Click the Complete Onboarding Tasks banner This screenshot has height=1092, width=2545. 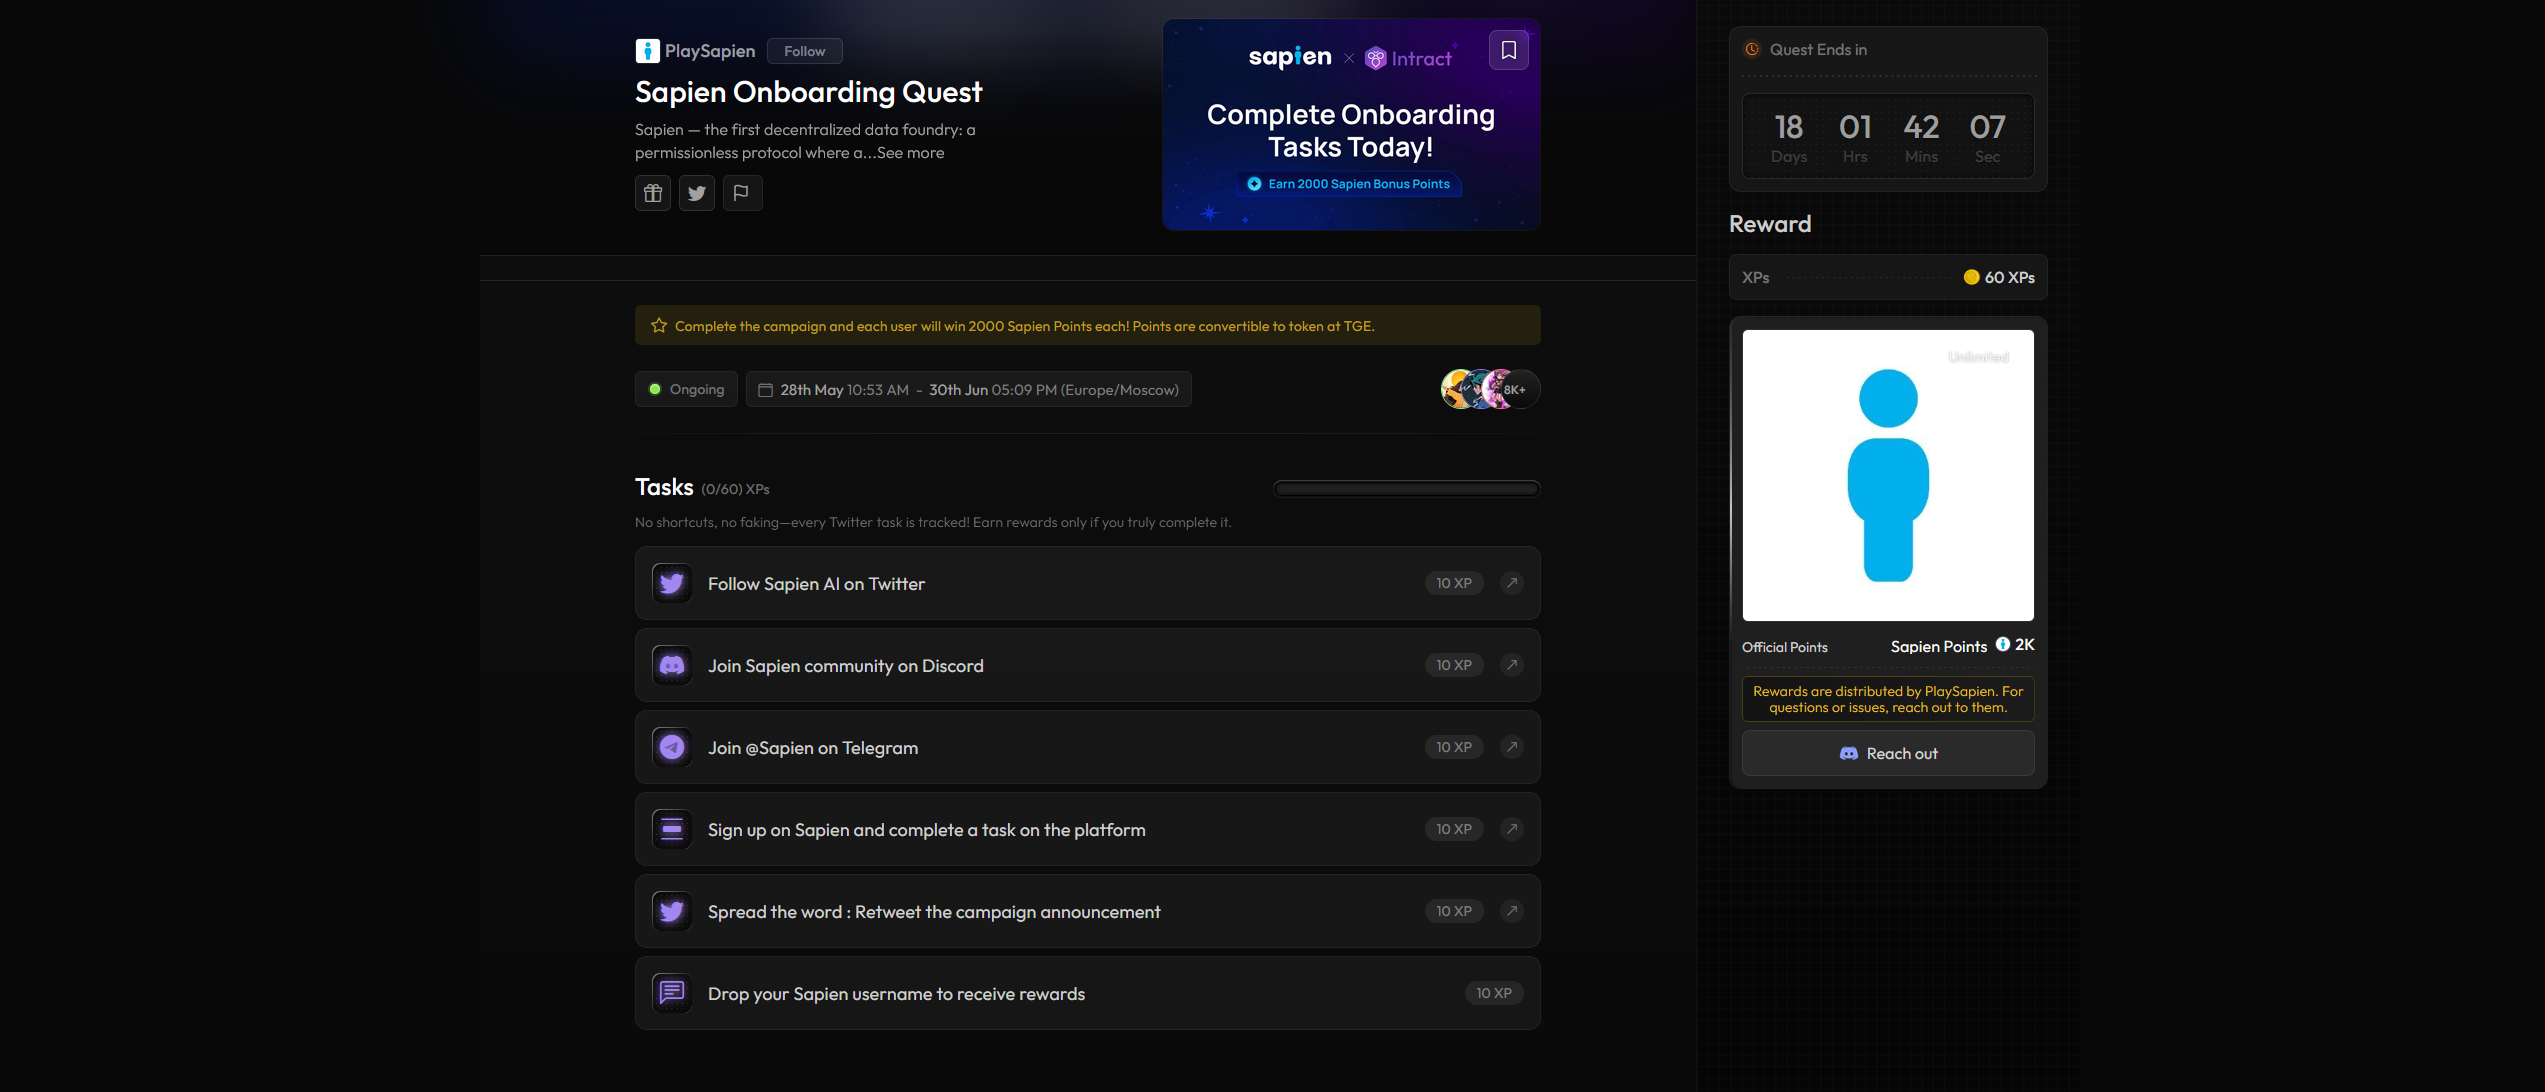click(1351, 125)
